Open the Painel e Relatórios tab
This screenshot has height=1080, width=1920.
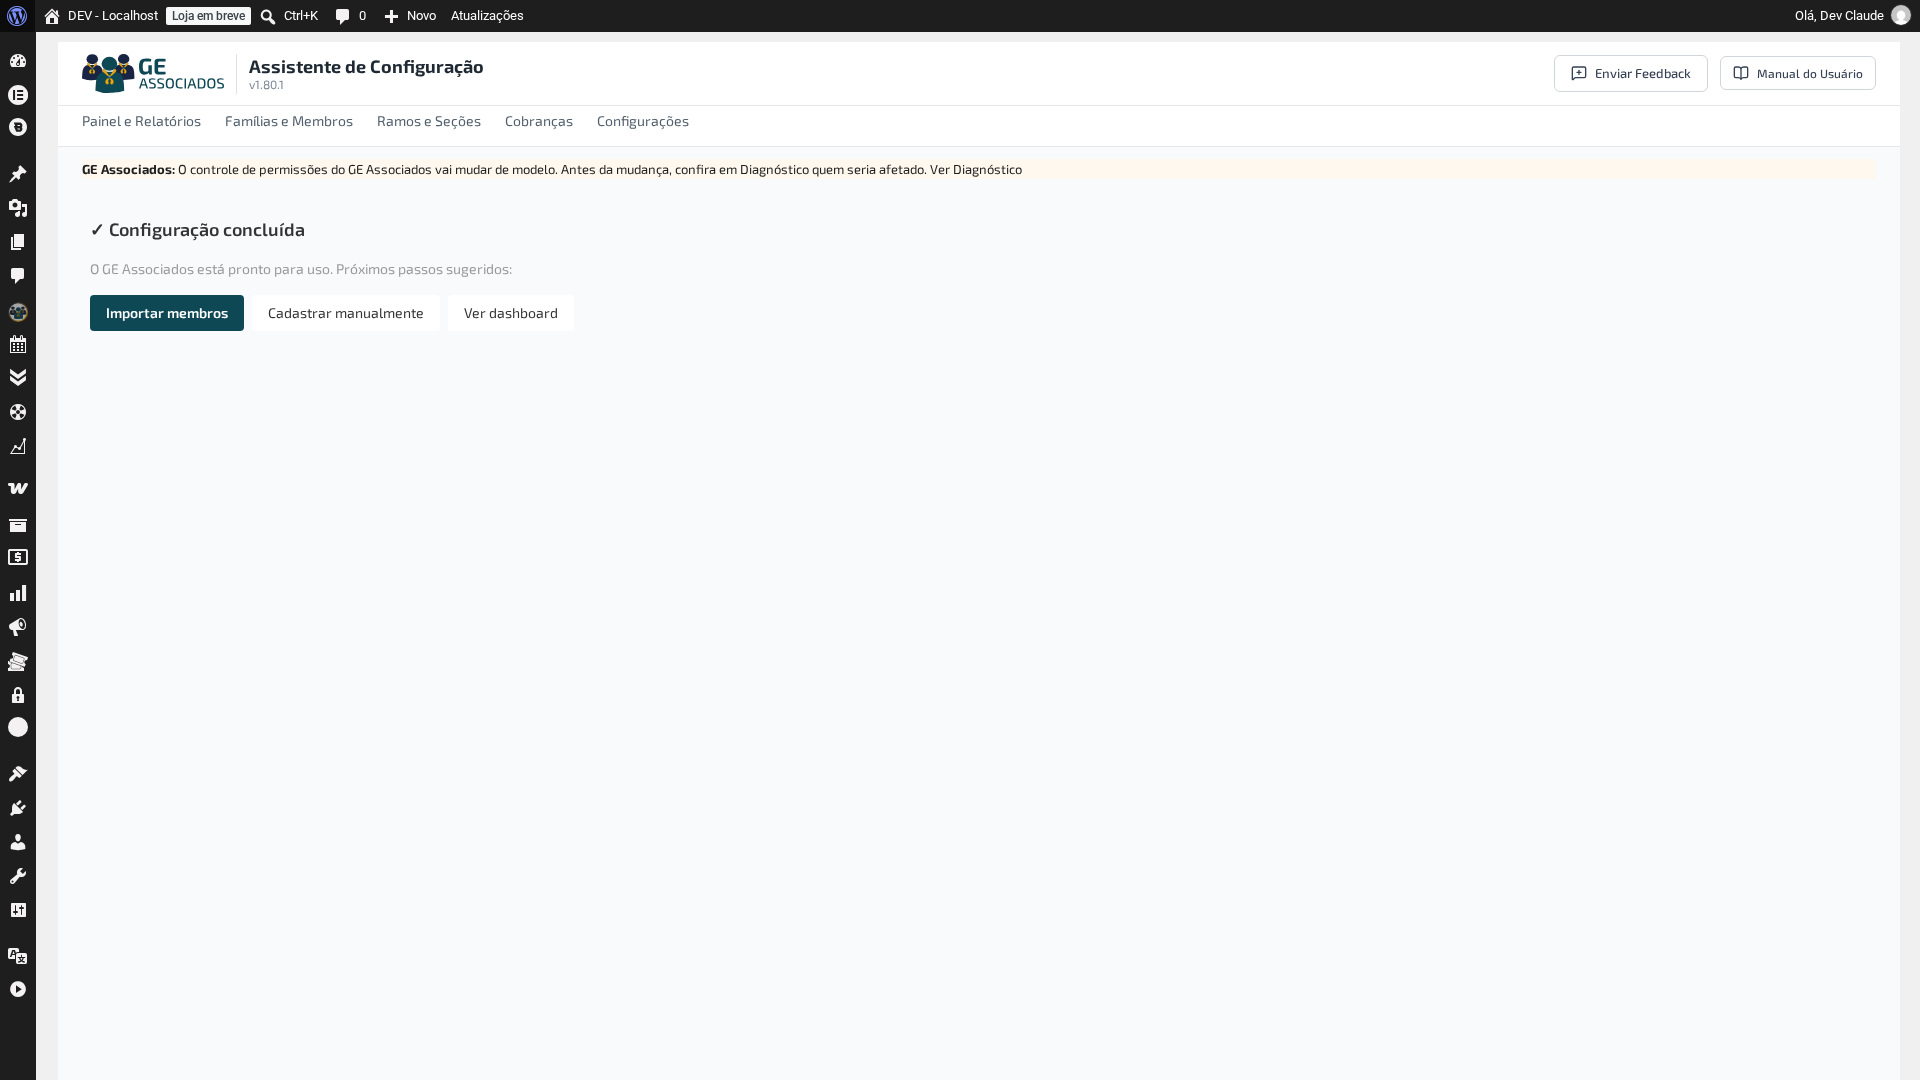coord(141,121)
